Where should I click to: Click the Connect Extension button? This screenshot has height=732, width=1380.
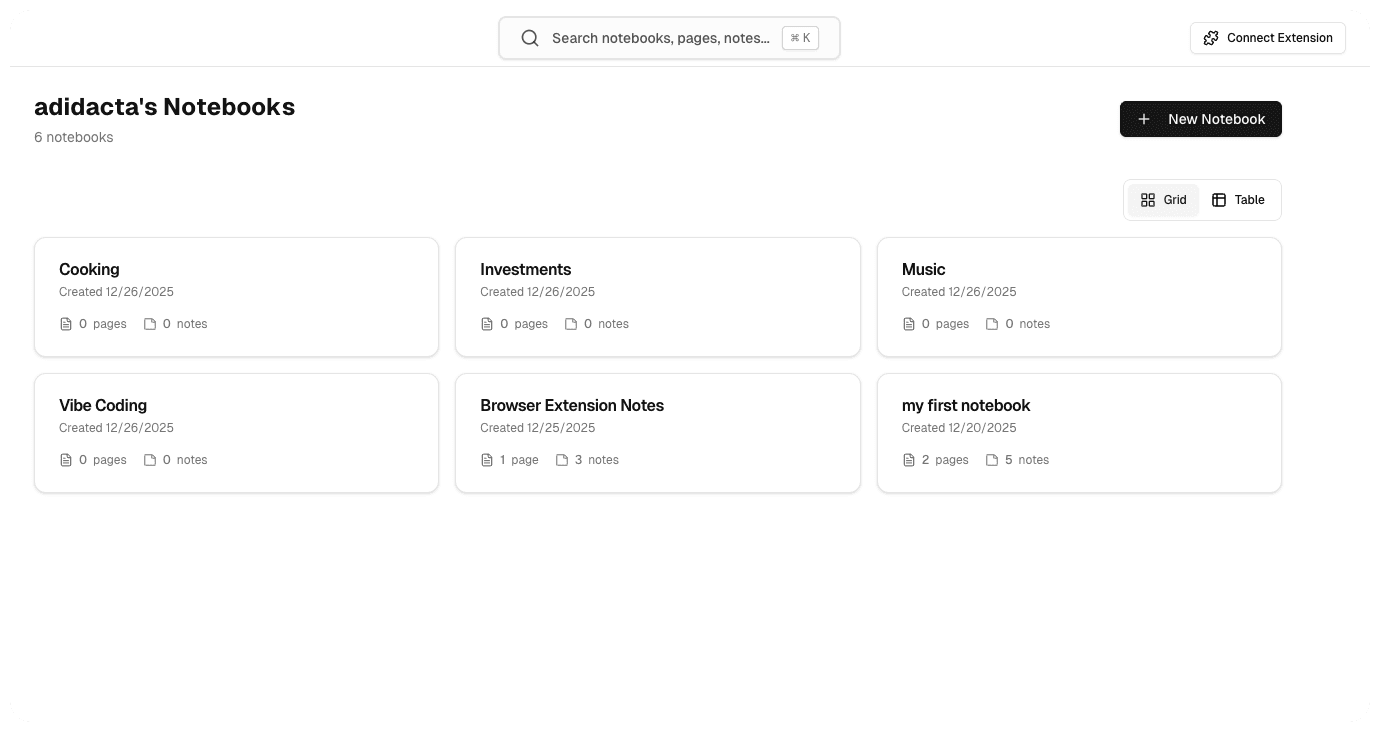(x=1268, y=37)
